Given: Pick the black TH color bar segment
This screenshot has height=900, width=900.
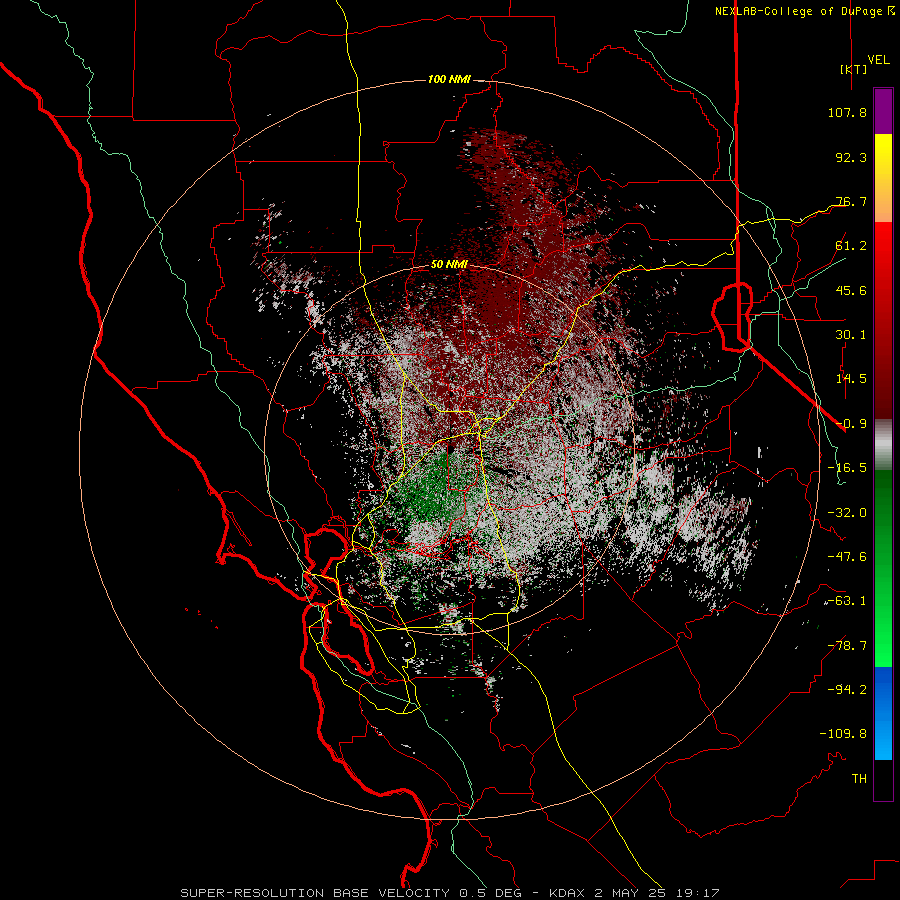Looking at the screenshot, I should tap(883, 780).
